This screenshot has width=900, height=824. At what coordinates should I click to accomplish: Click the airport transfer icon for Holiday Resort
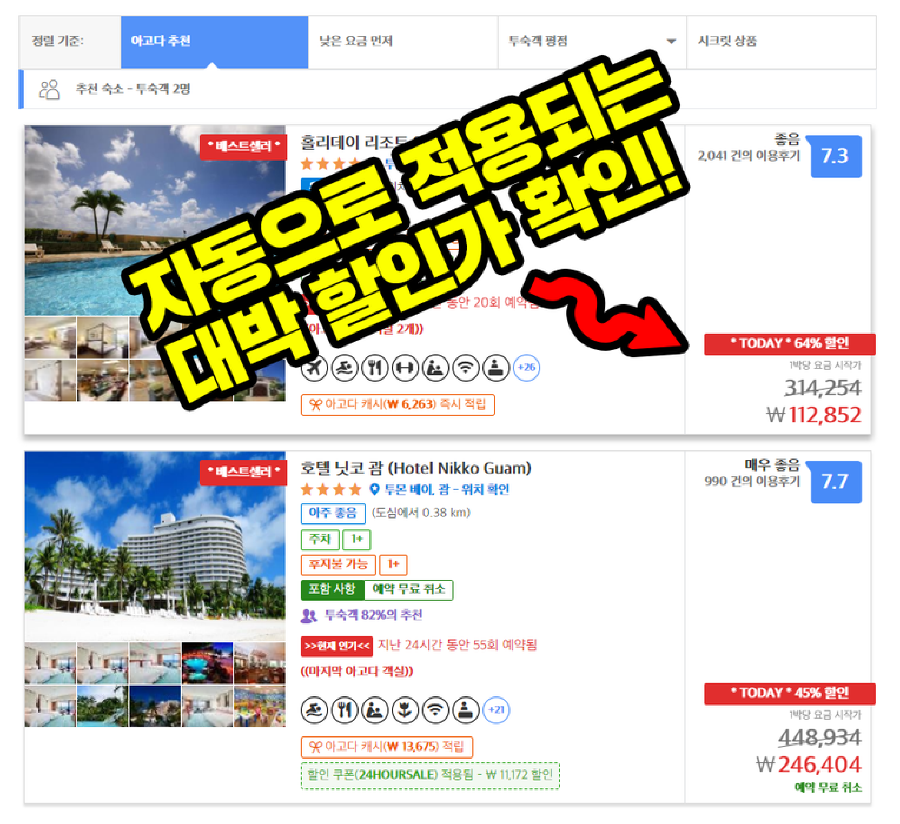coord(315,368)
